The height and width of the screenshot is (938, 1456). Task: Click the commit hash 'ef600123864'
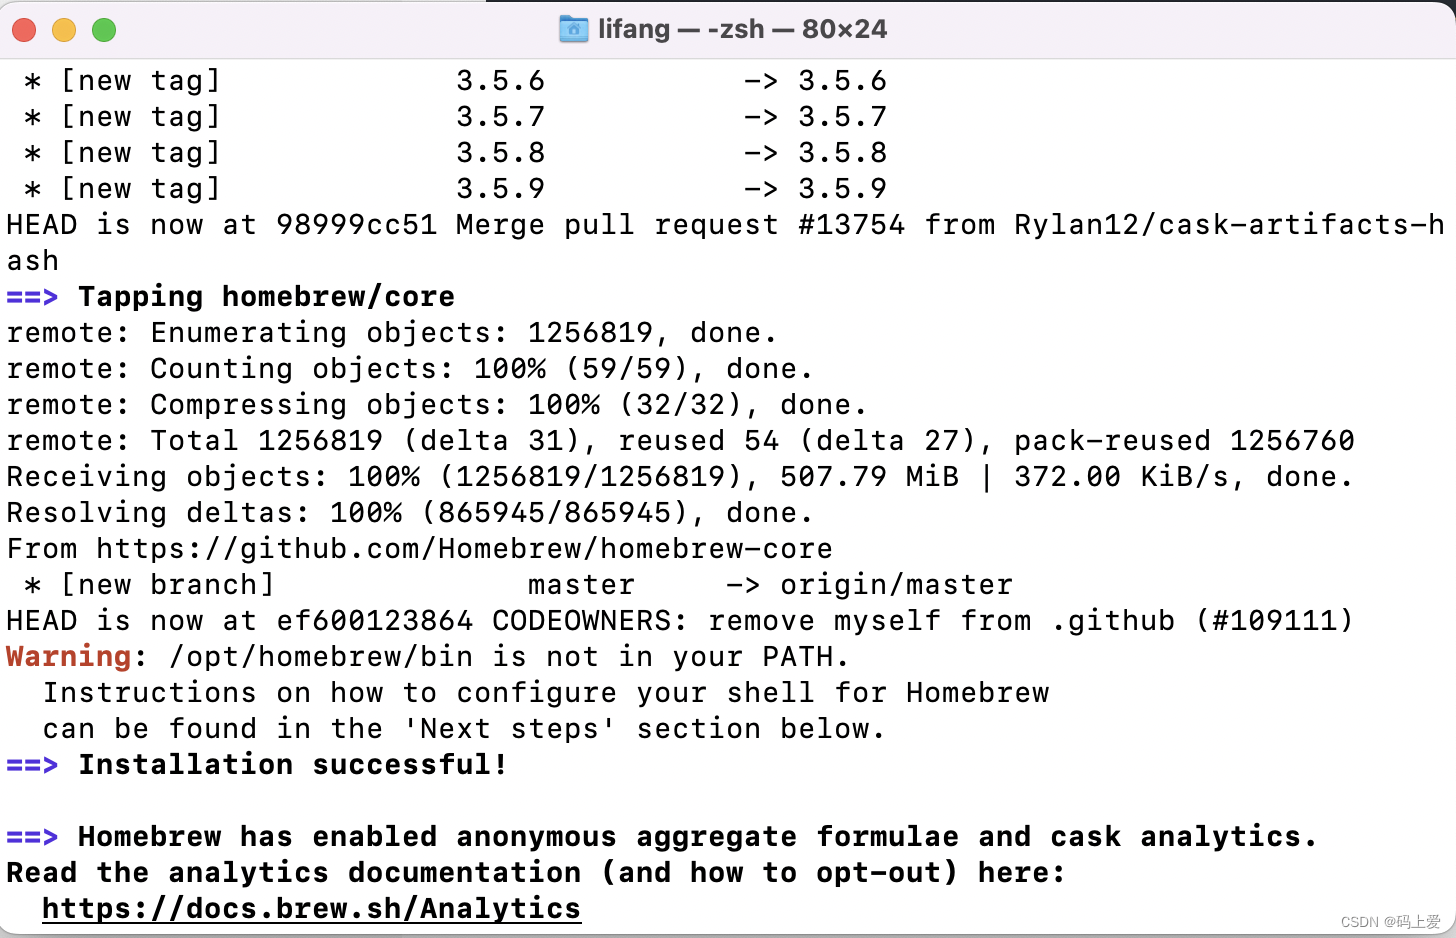[x=375, y=621]
